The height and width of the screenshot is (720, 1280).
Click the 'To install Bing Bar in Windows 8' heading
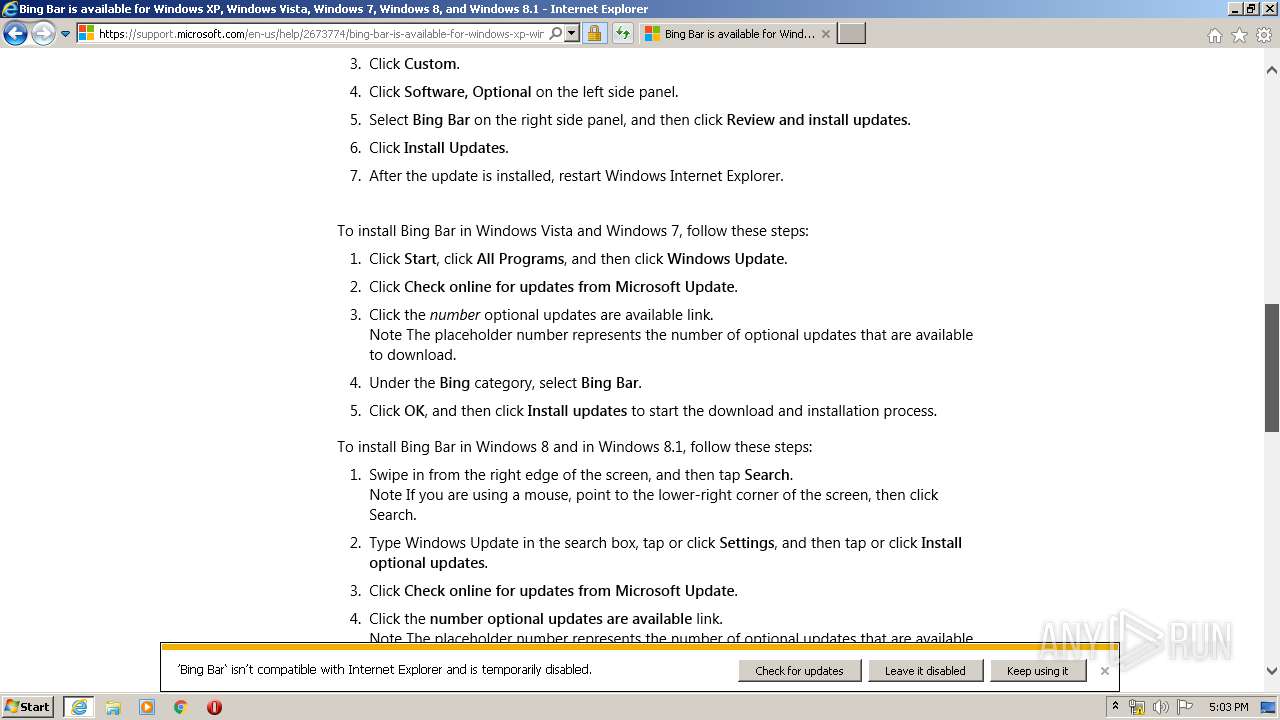[574, 447]
